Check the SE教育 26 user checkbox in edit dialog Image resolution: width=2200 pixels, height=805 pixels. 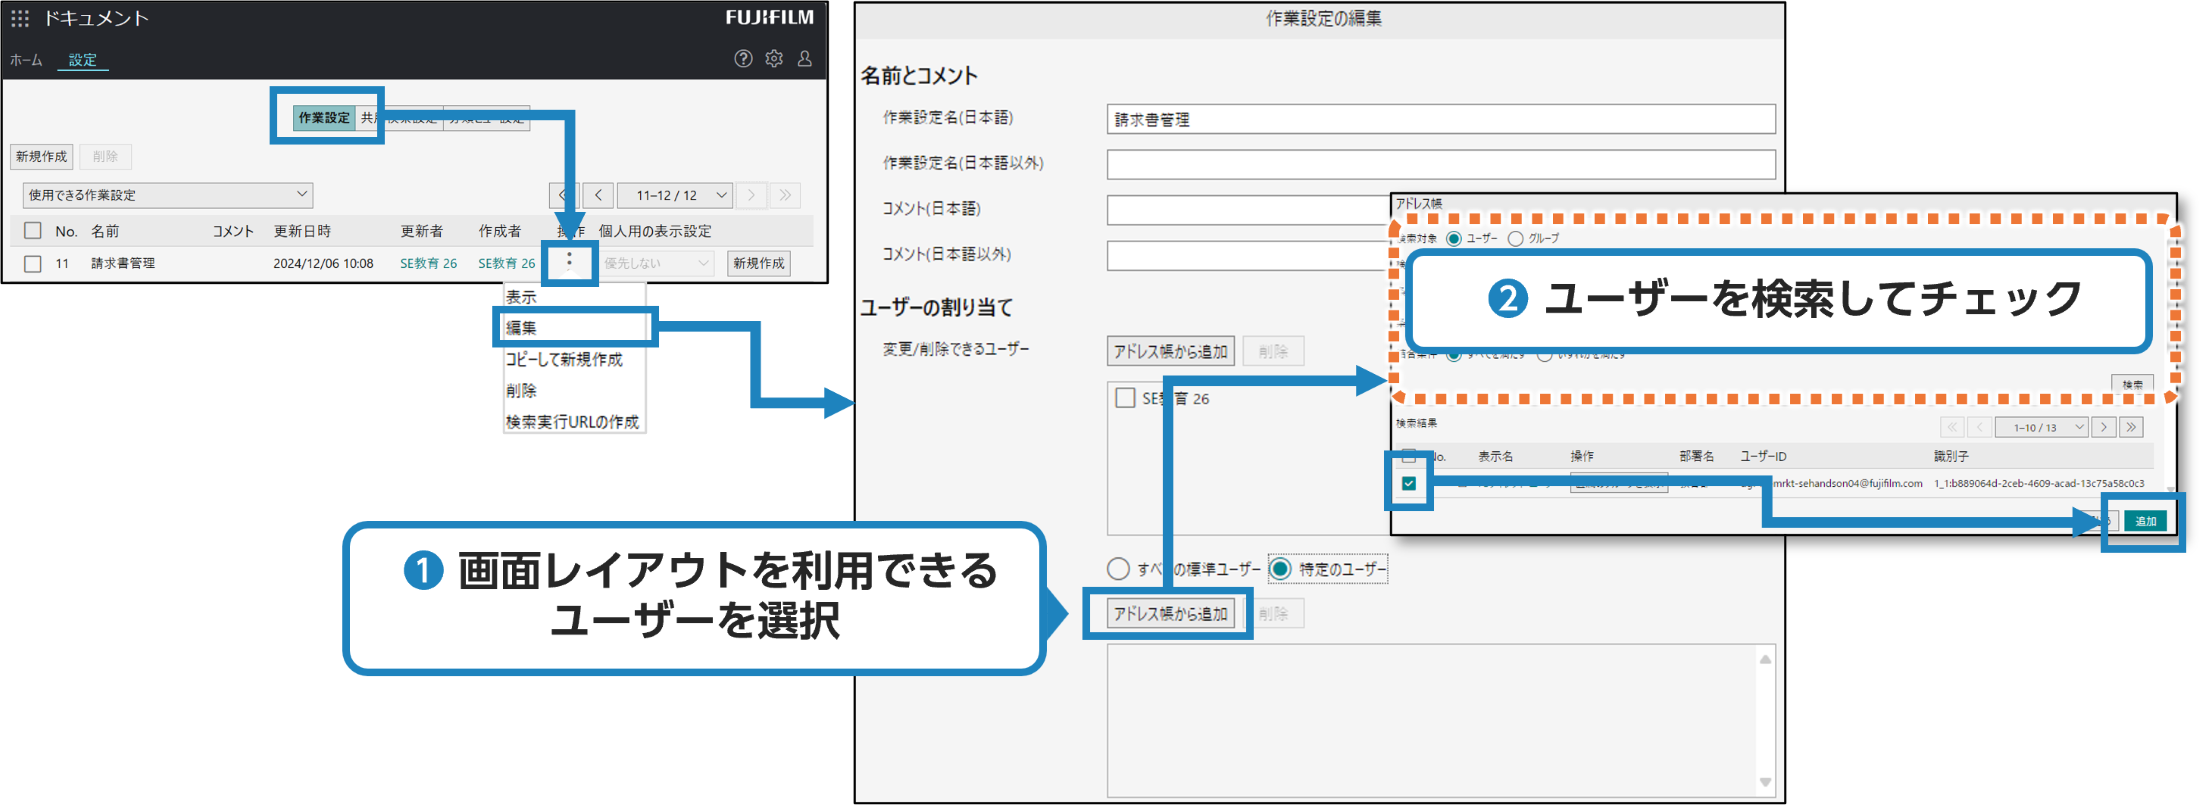pyautogui.click(x=1125, y=398)
